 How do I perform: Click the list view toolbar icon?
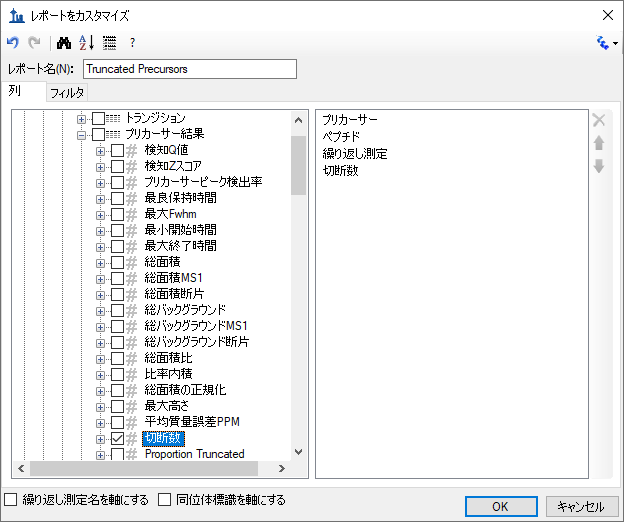tap(109, 43)
